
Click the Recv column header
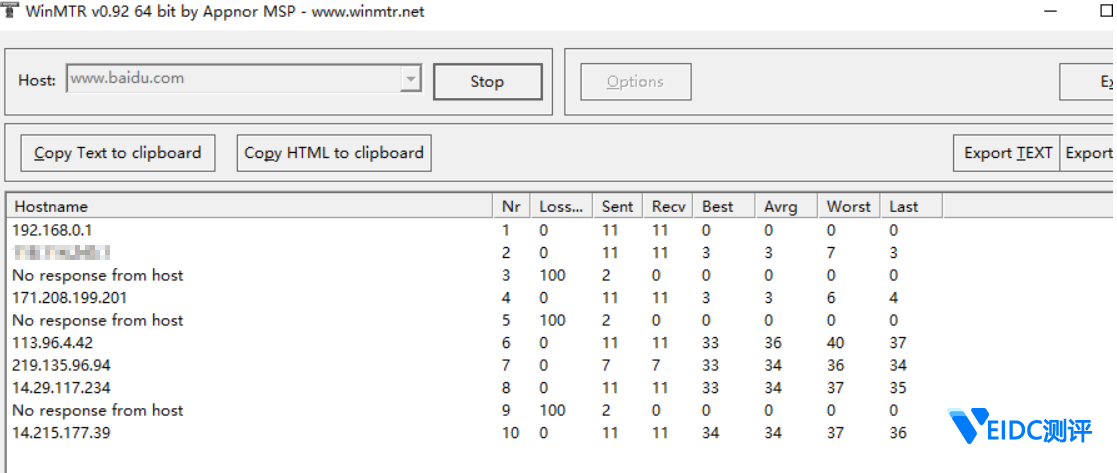(x=668, y=206)
